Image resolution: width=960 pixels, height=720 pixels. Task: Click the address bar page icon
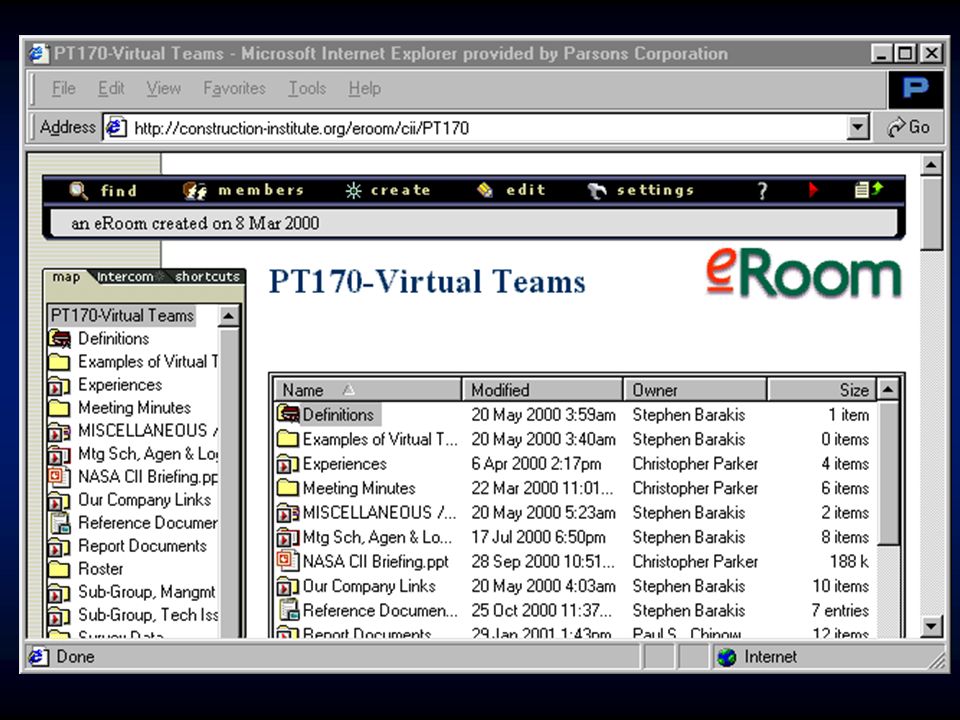(x=116, y=127)
